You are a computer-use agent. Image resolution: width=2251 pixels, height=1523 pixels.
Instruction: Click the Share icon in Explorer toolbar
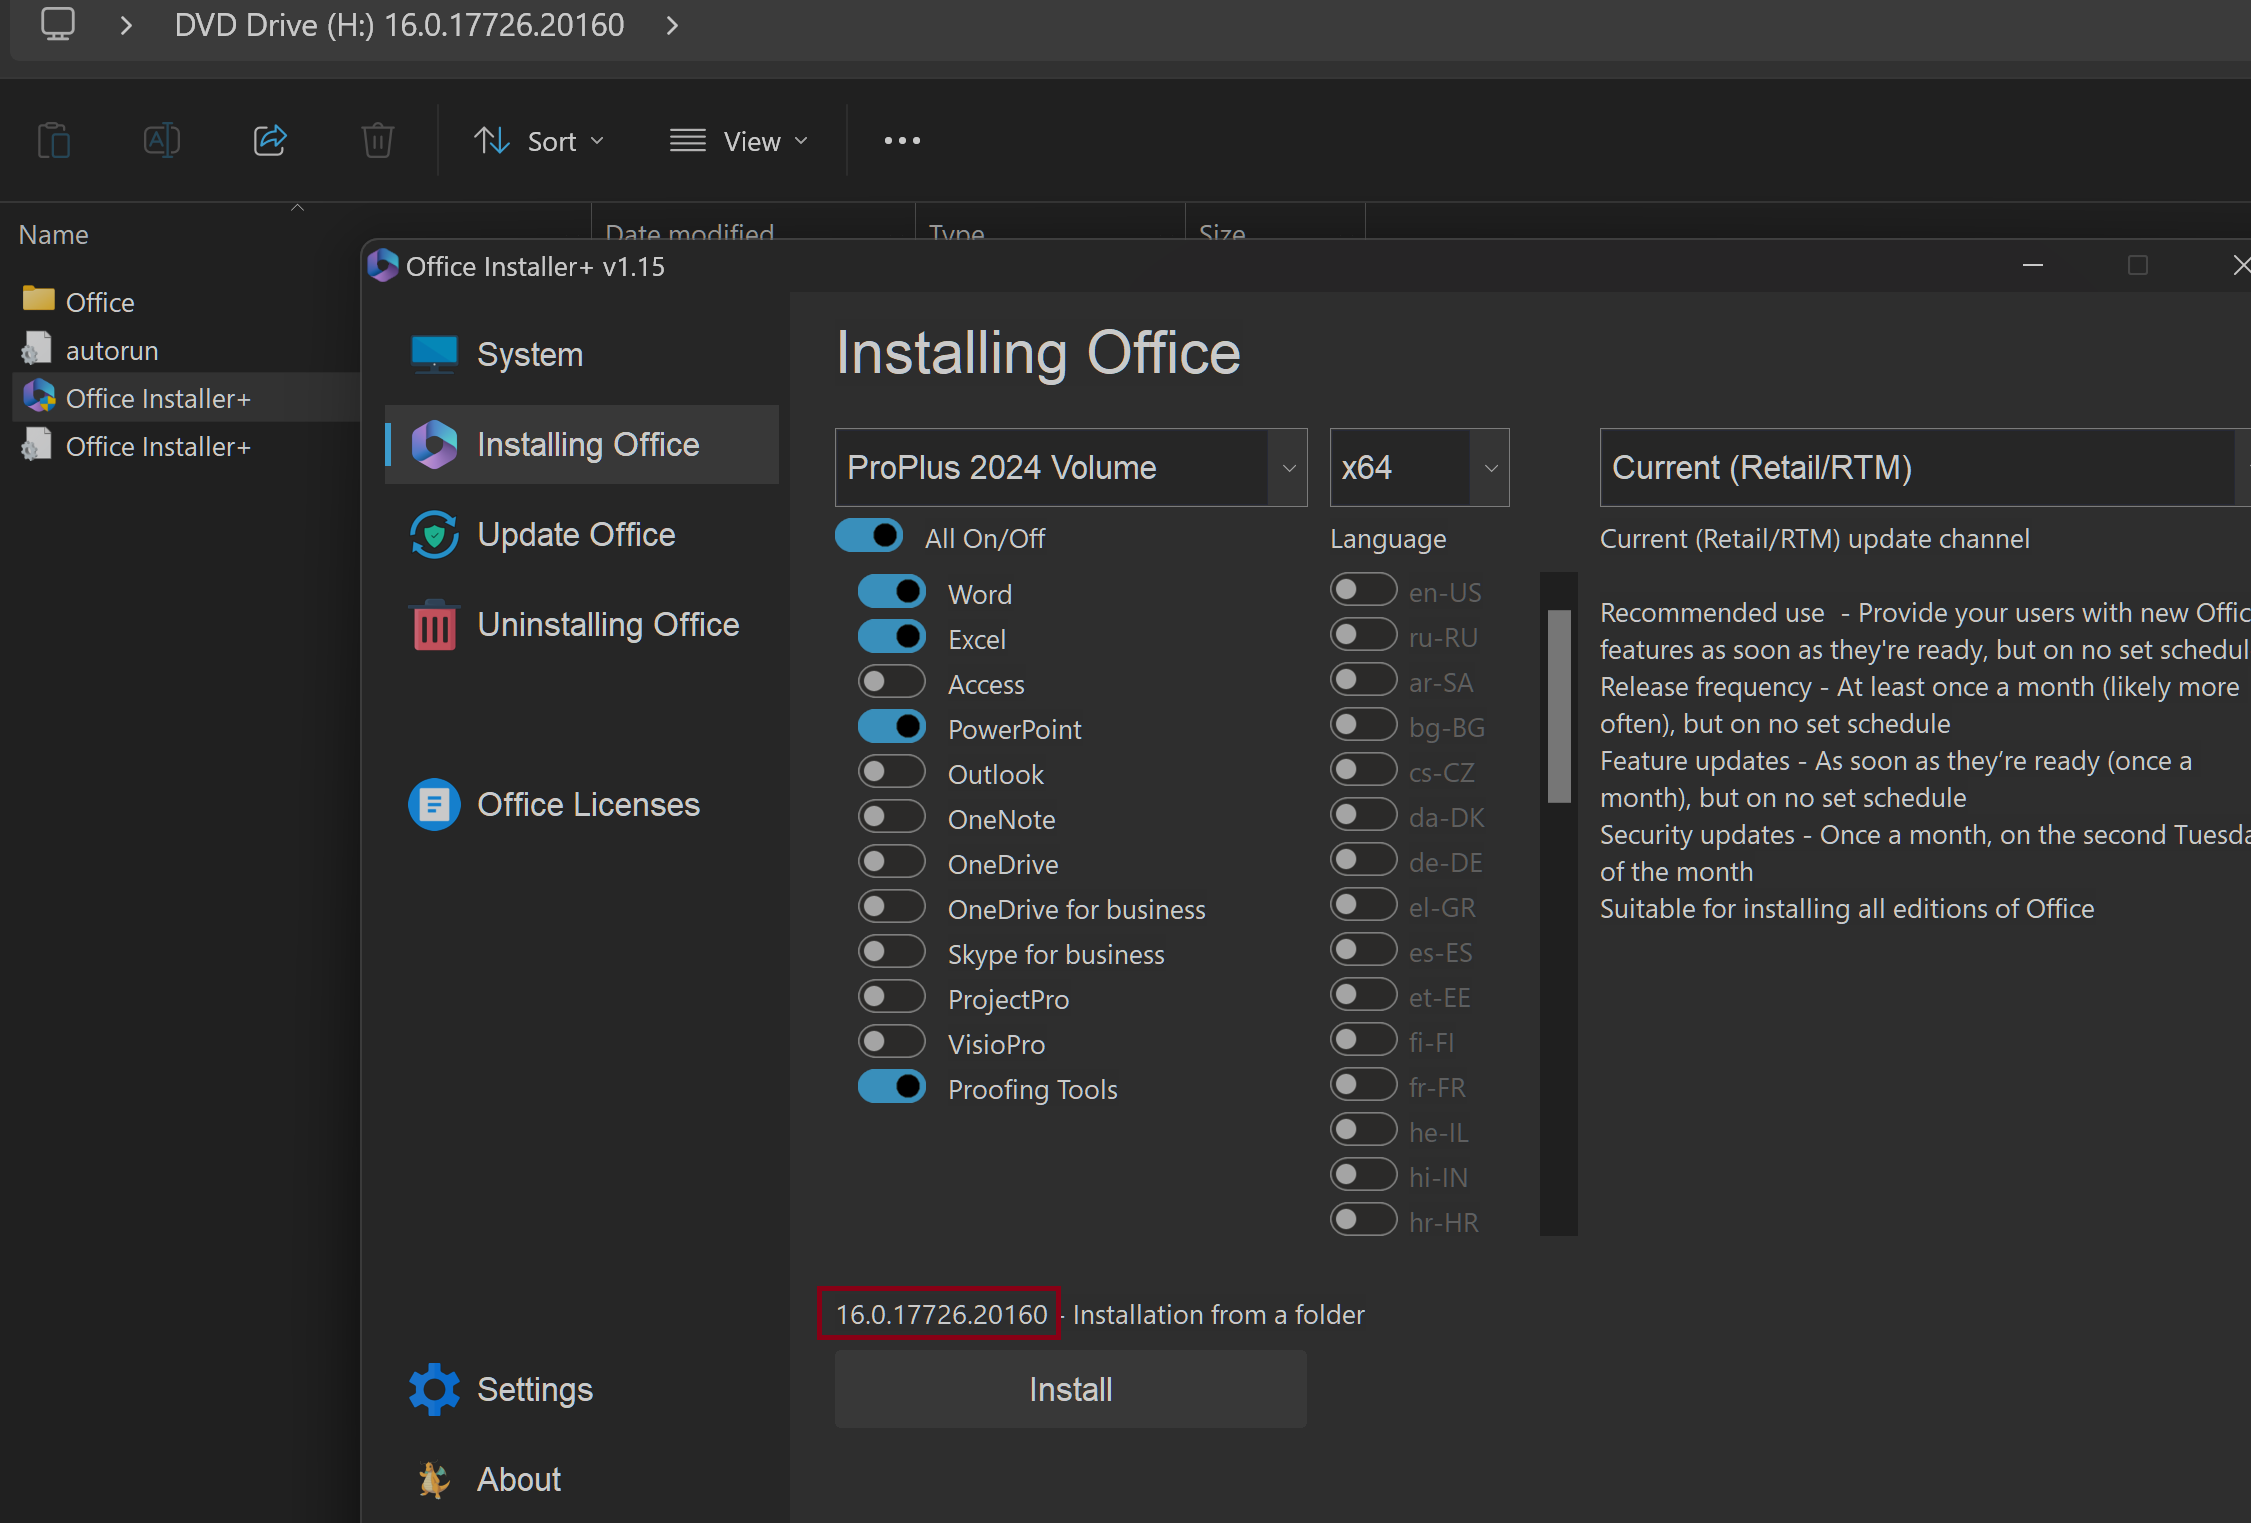[270, 140]
